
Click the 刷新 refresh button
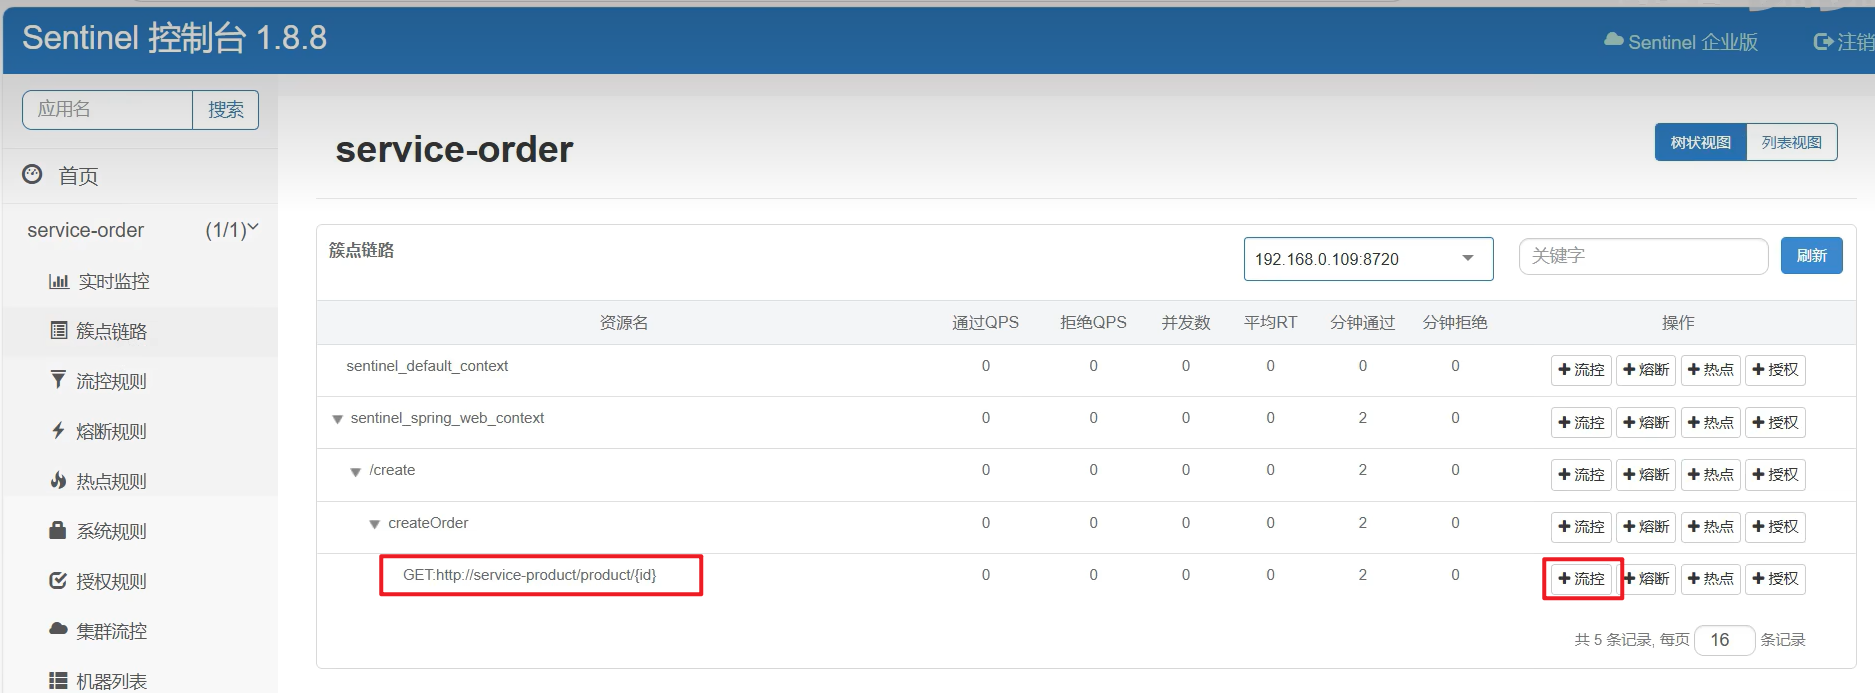[x=1811, y=255]
